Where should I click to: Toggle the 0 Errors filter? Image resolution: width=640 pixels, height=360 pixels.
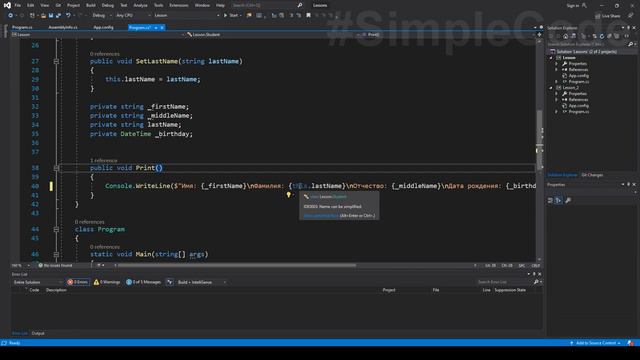[x=78, y=282]
